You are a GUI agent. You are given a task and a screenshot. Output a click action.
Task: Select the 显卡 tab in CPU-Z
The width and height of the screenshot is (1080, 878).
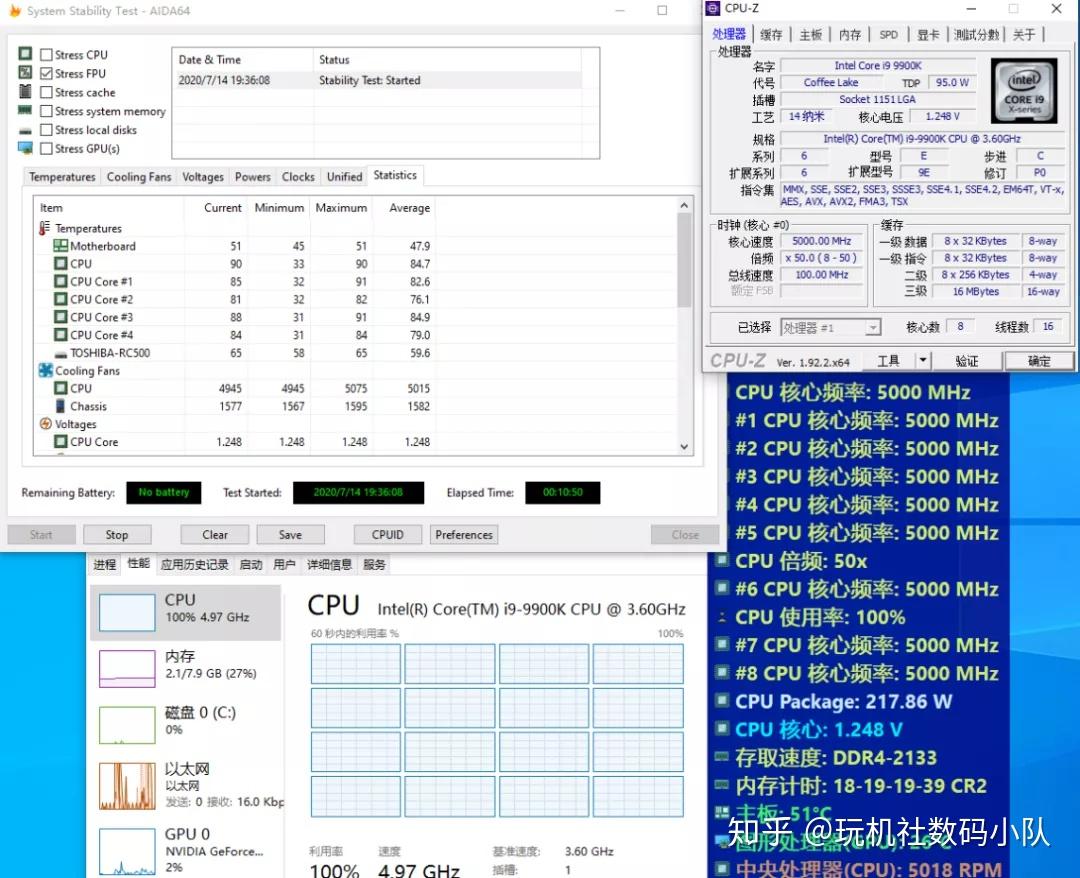pyautogui.click(x=928, y=34)
